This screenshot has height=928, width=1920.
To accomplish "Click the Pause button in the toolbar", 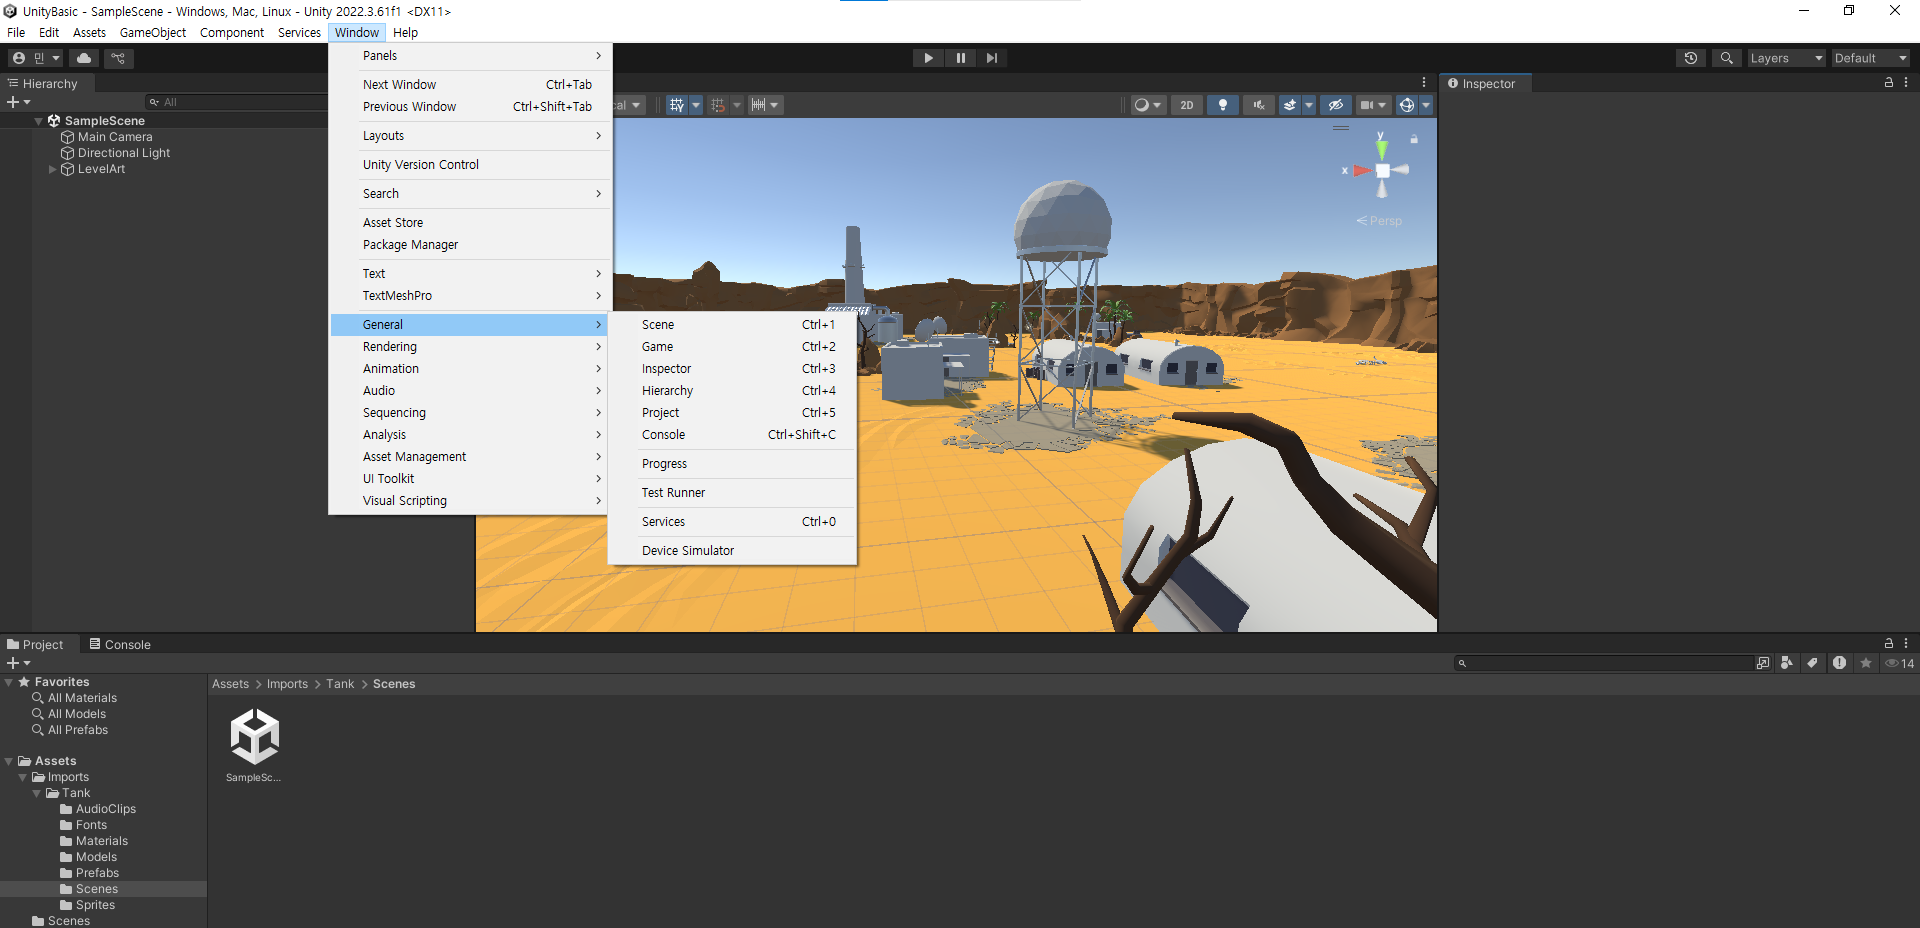I will pyautogui.click(x=960, y=58).
